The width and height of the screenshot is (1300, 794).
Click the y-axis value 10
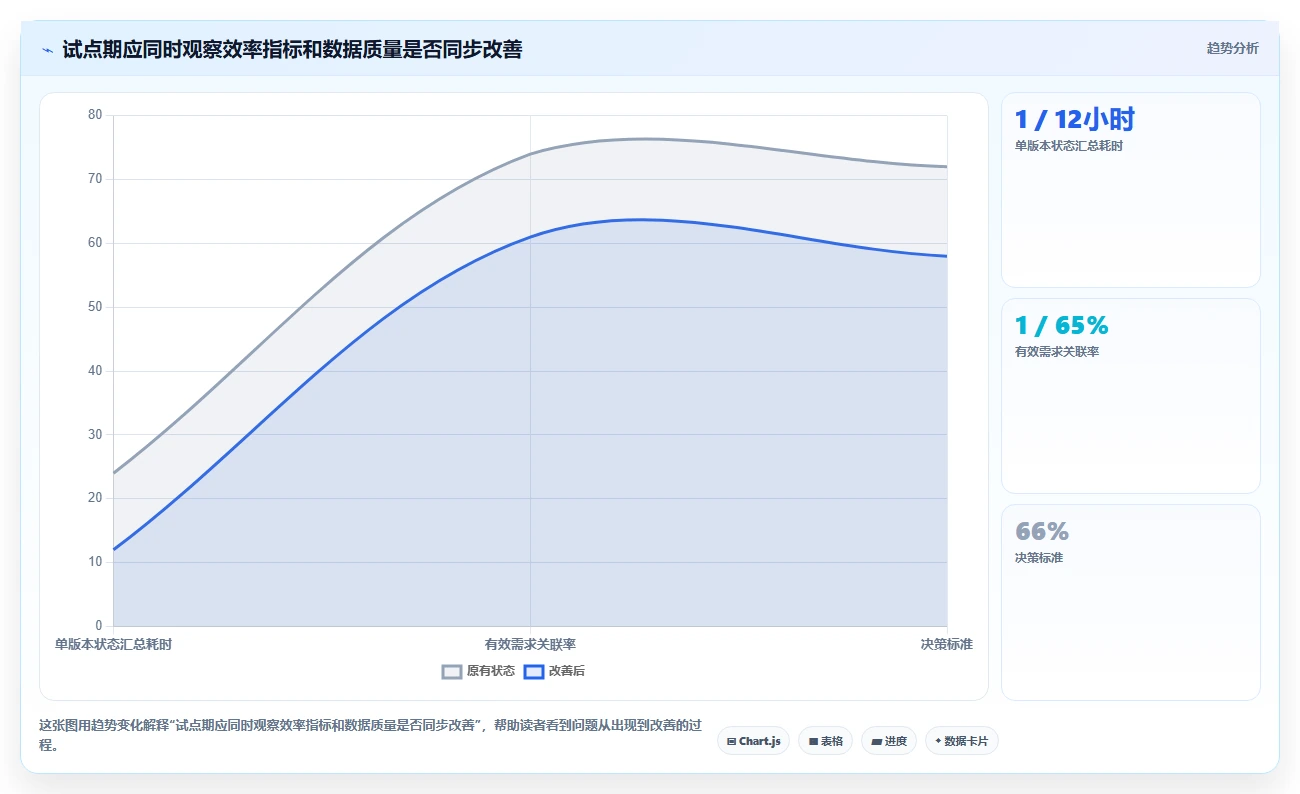click(95, 562)
